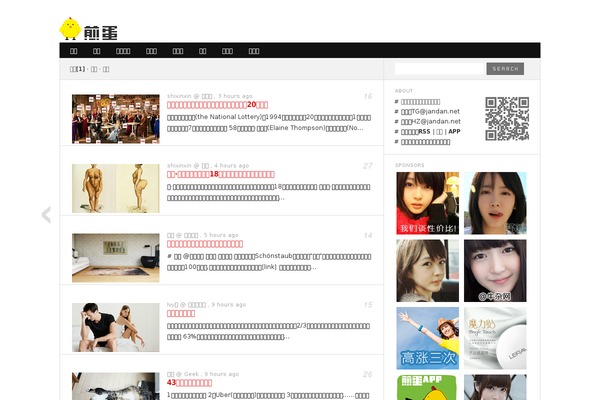Click comment count 27
The height and width of the screenshot is (400, 600).
pos(367,166)
